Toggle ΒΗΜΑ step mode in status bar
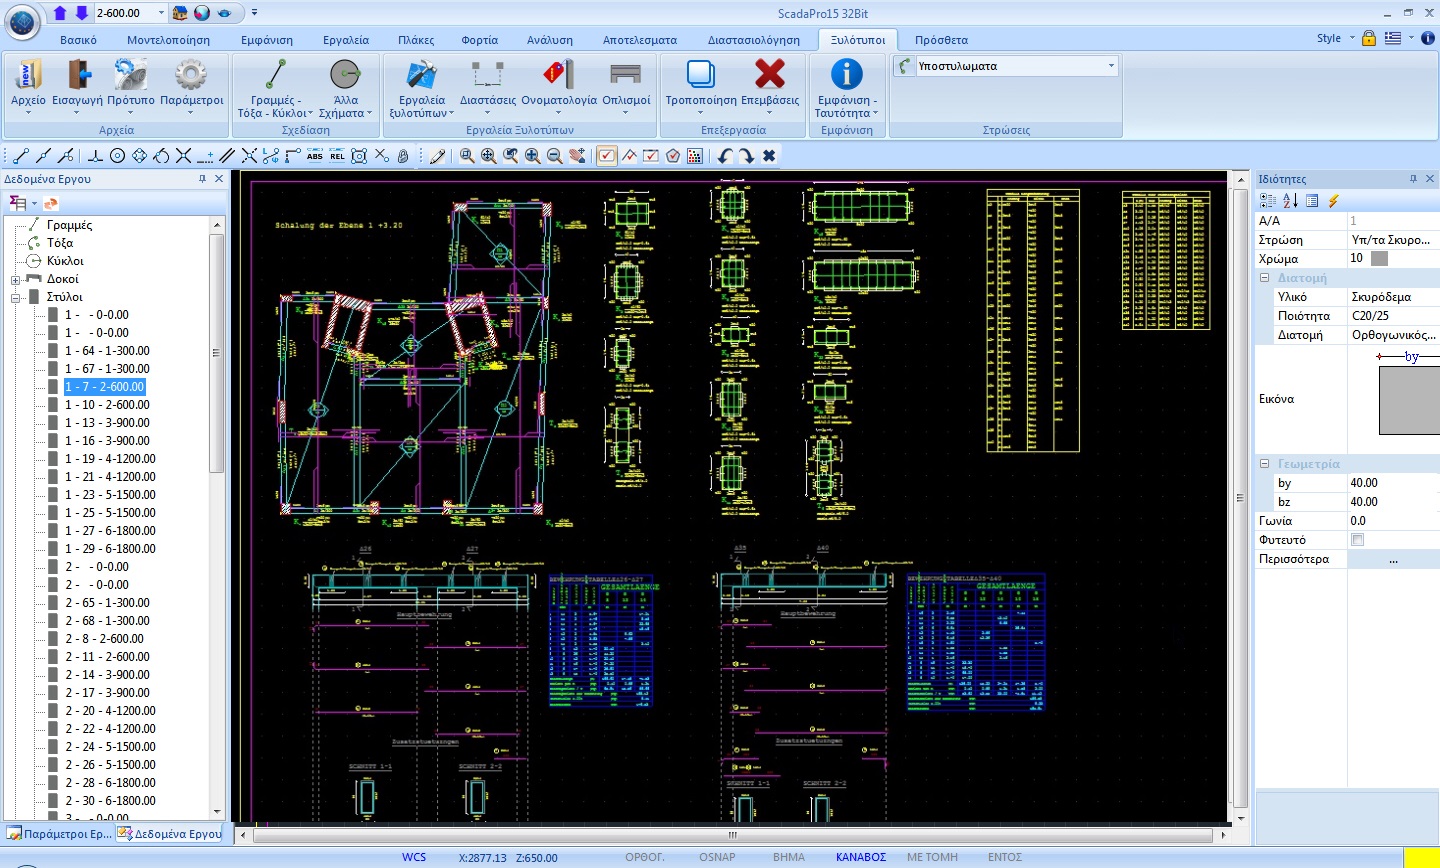This screenshot has height=868, width=1440. tap(788, 857)
